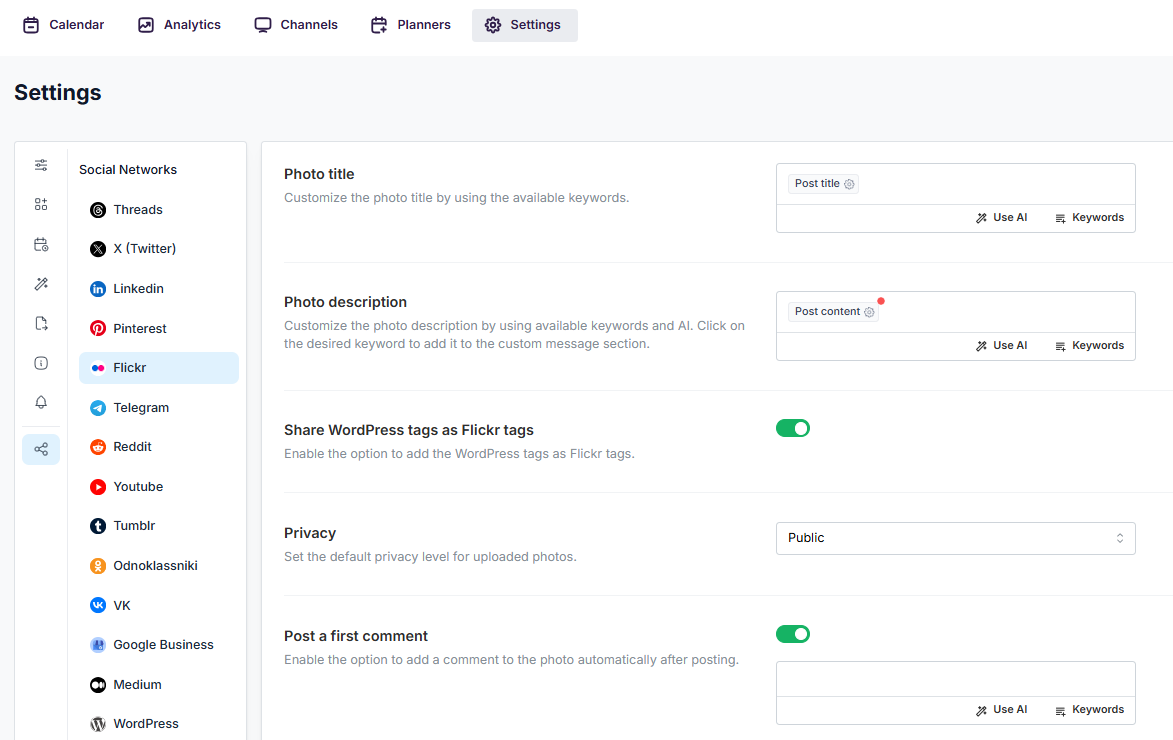Screen dimensions: 1173x740
Task: Disable Share WordPress tags as Flickr tags
Action: click(793, 428)
